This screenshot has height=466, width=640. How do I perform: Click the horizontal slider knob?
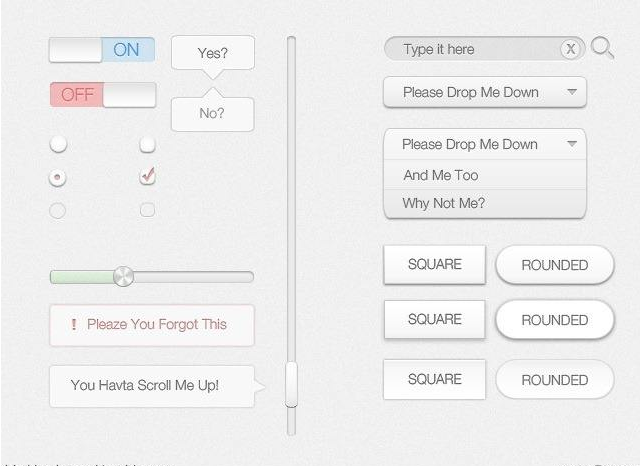(124, 276)
